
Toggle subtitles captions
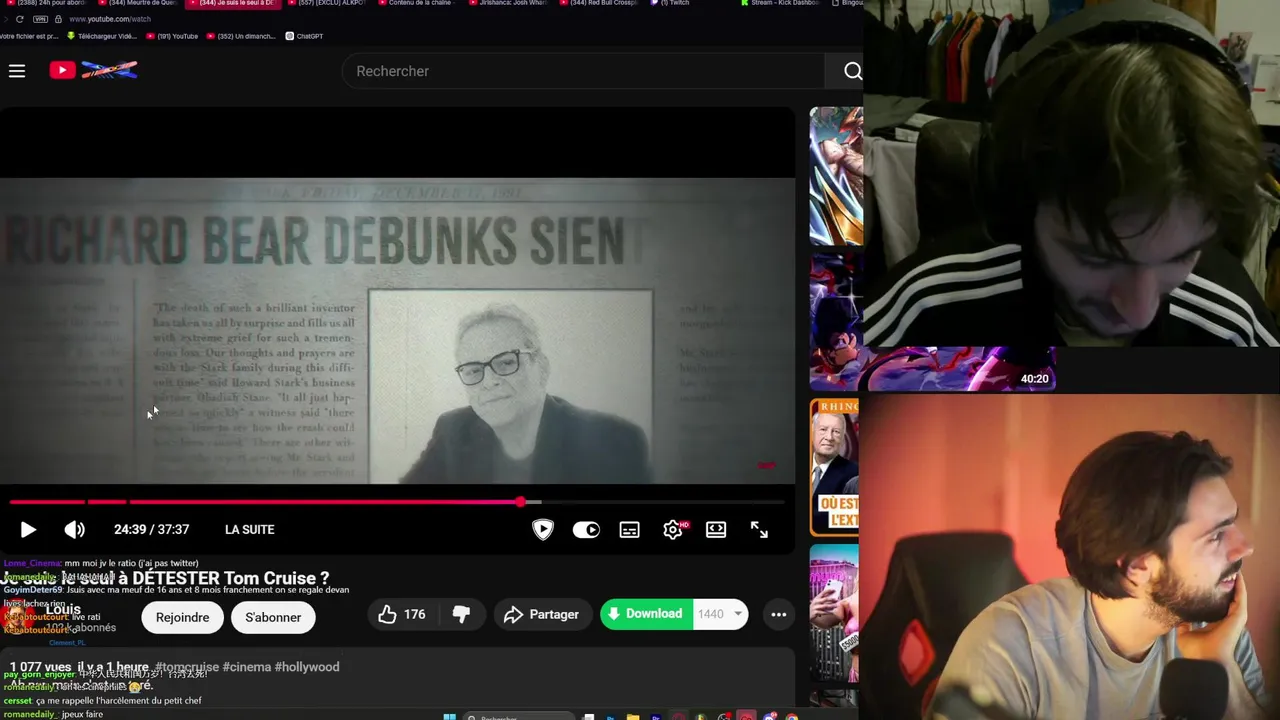tap(629, 529)
